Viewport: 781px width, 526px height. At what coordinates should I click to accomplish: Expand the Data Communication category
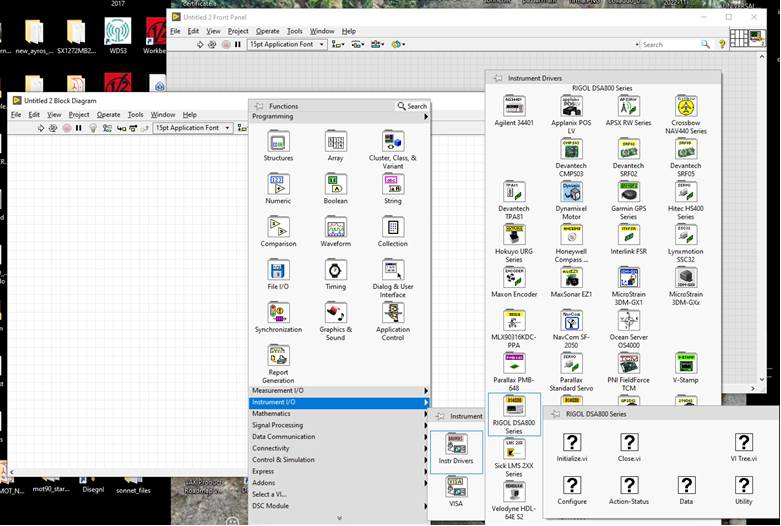[x=339, y=436]
